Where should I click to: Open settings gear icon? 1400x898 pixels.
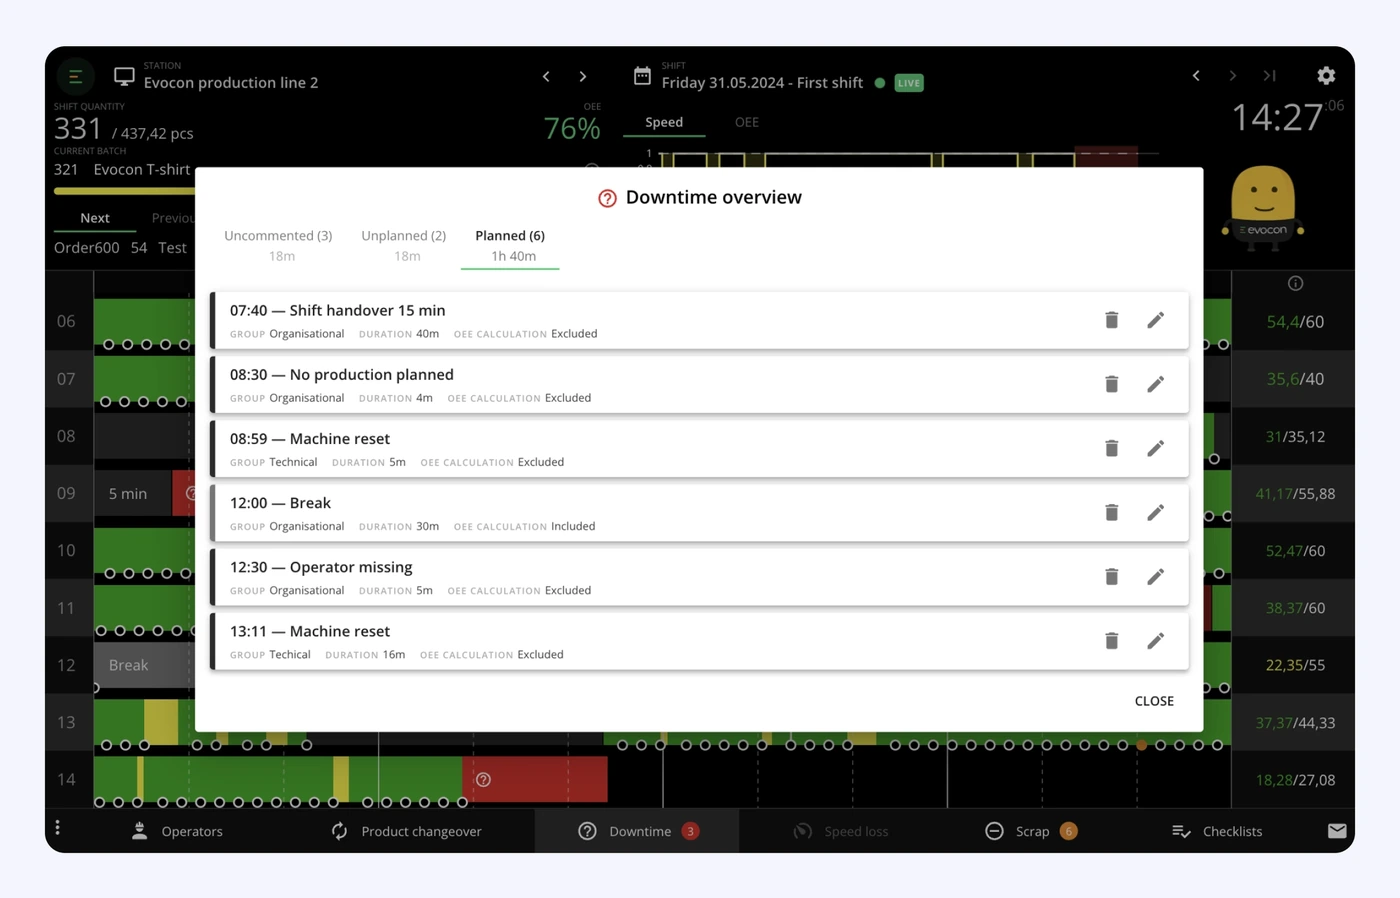coord(1326,75)
